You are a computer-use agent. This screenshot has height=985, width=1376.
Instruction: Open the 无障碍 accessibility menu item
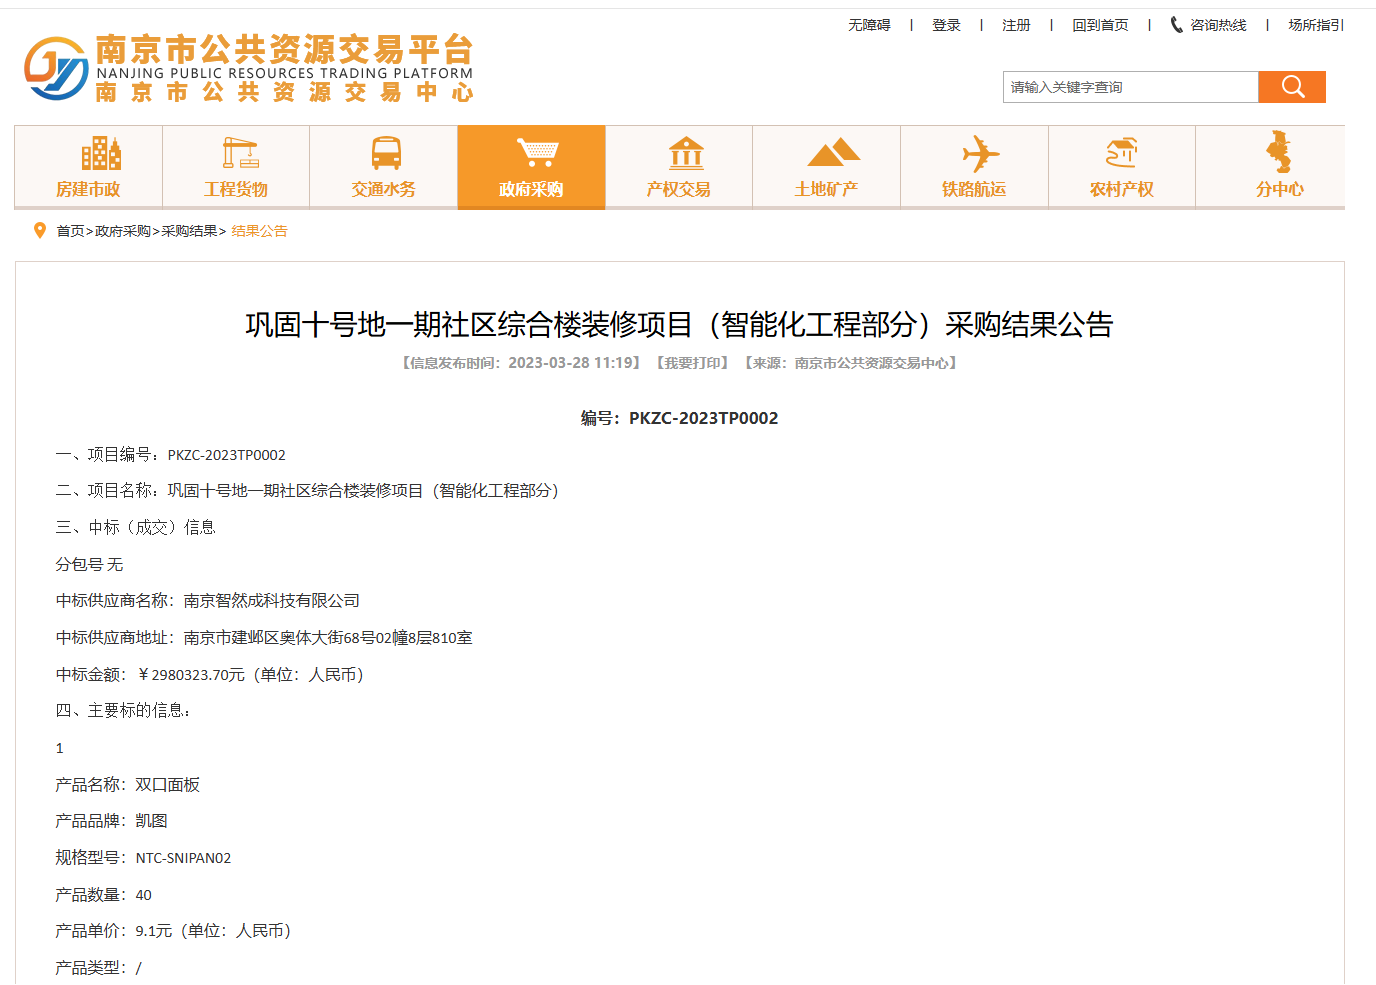(x=868, y=24)
